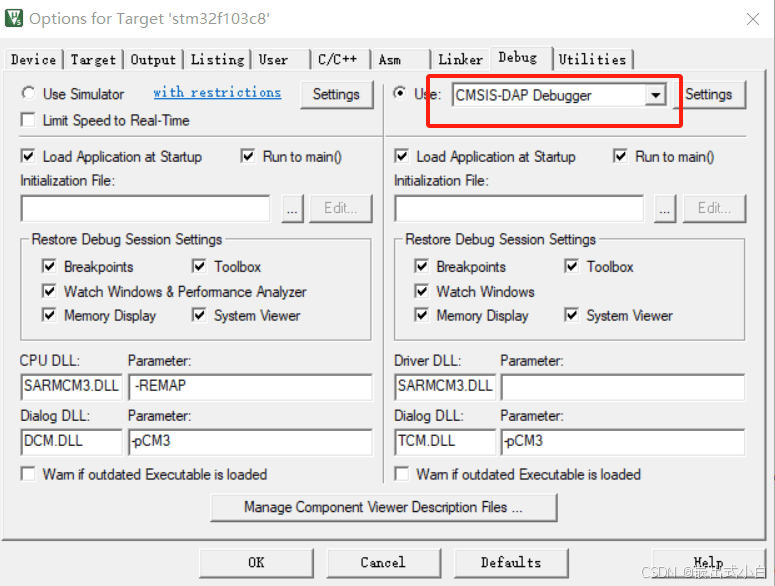Select the Asm tab
This screenshot has width=775, height=586.
401,59
